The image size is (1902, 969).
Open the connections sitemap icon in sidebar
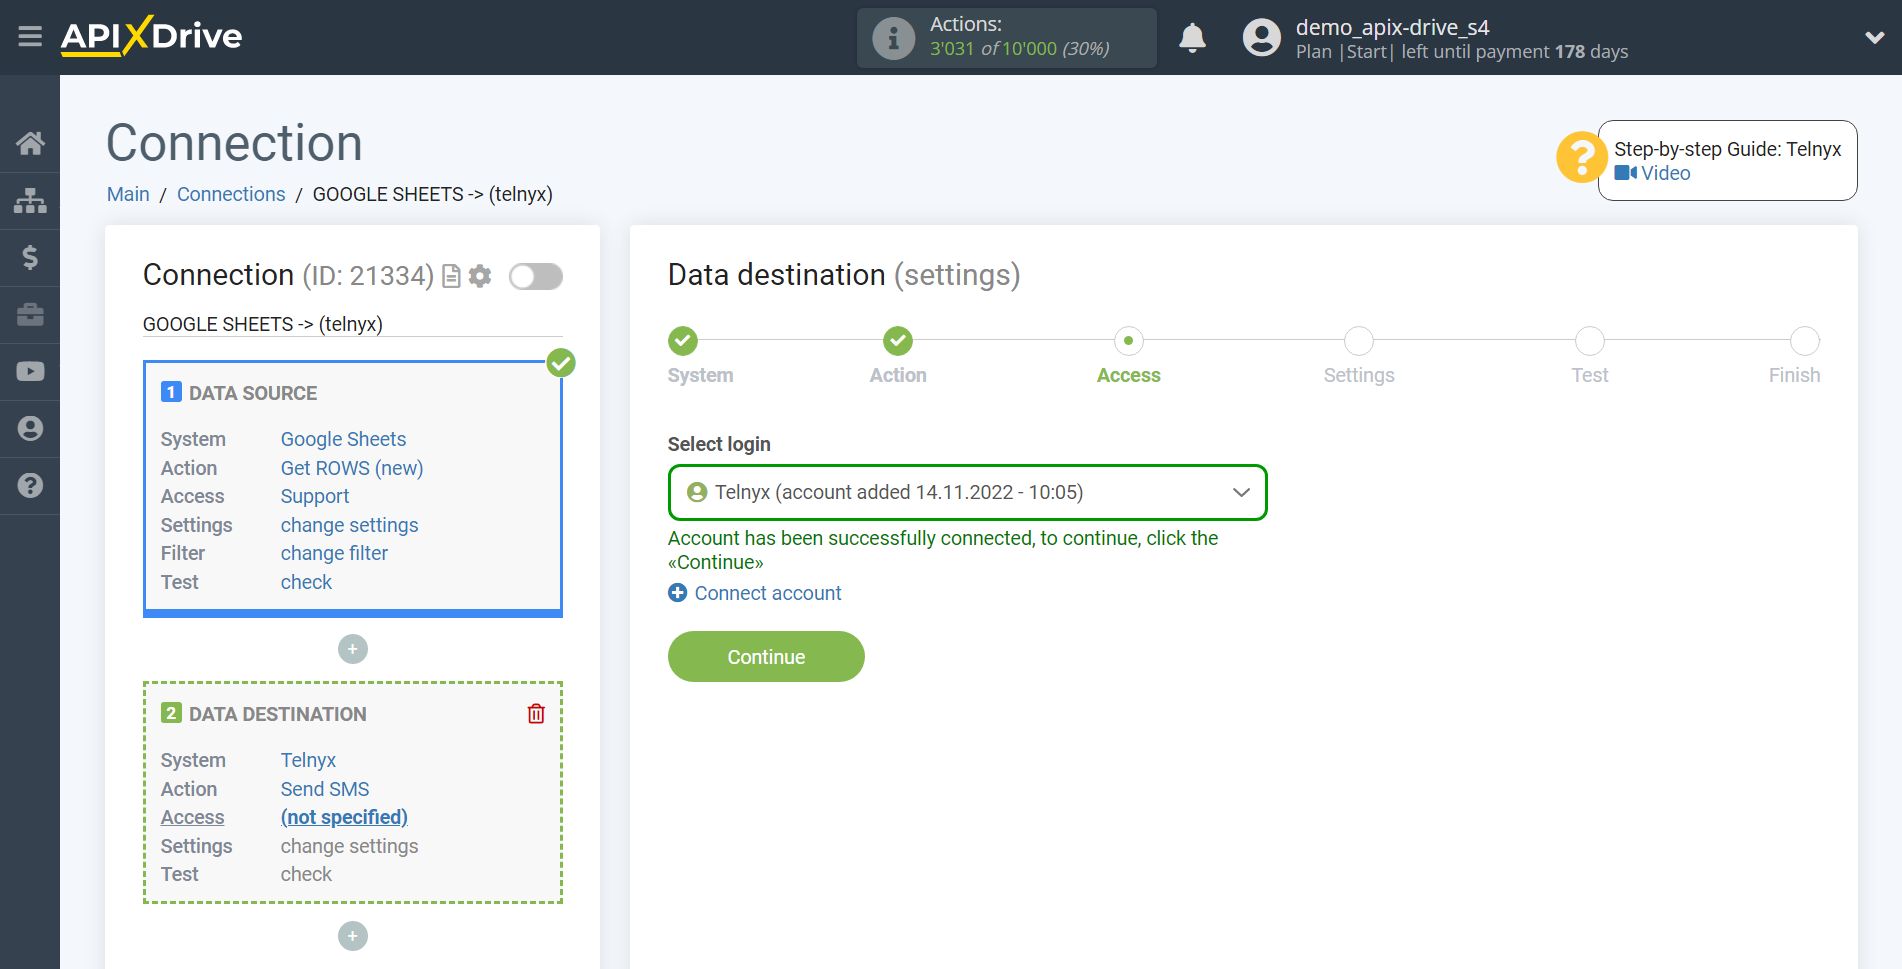[30, 200]
